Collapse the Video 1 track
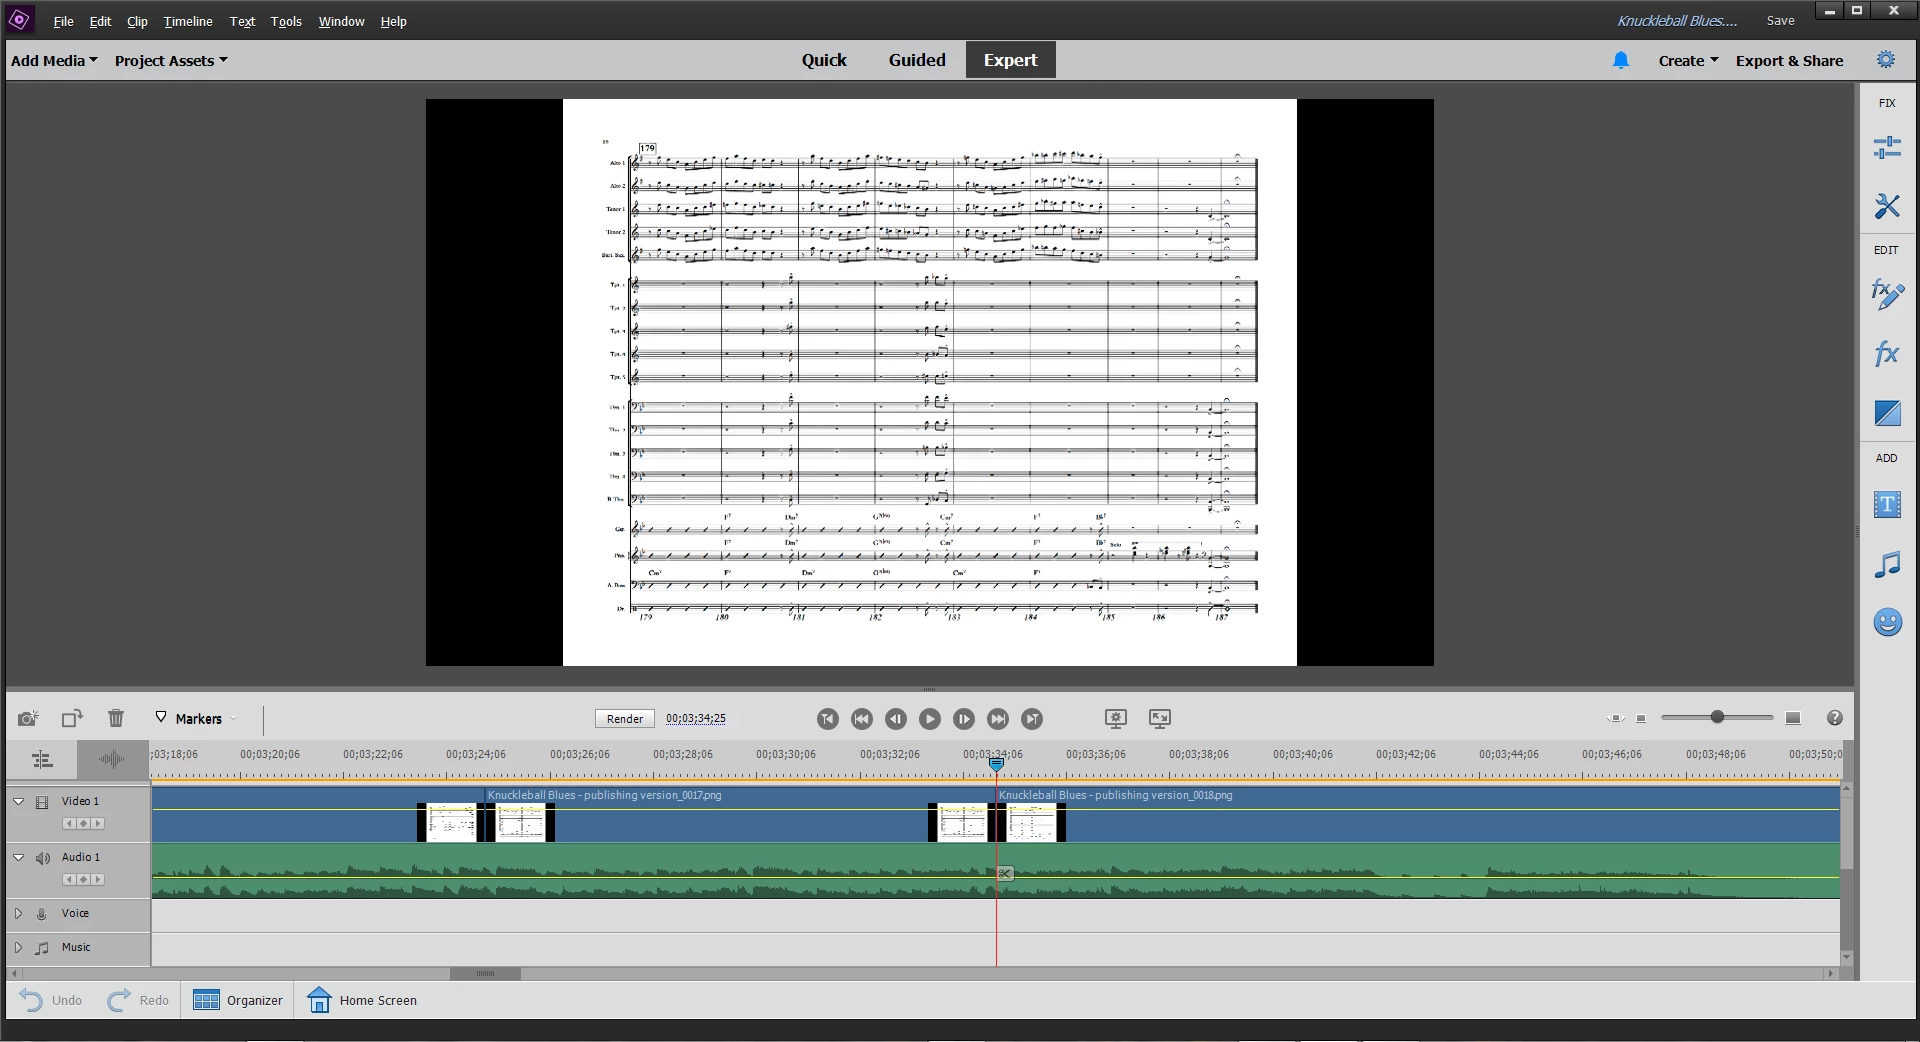The height and width of the screenshot is (1042, 1920). (x=18, y=801)
